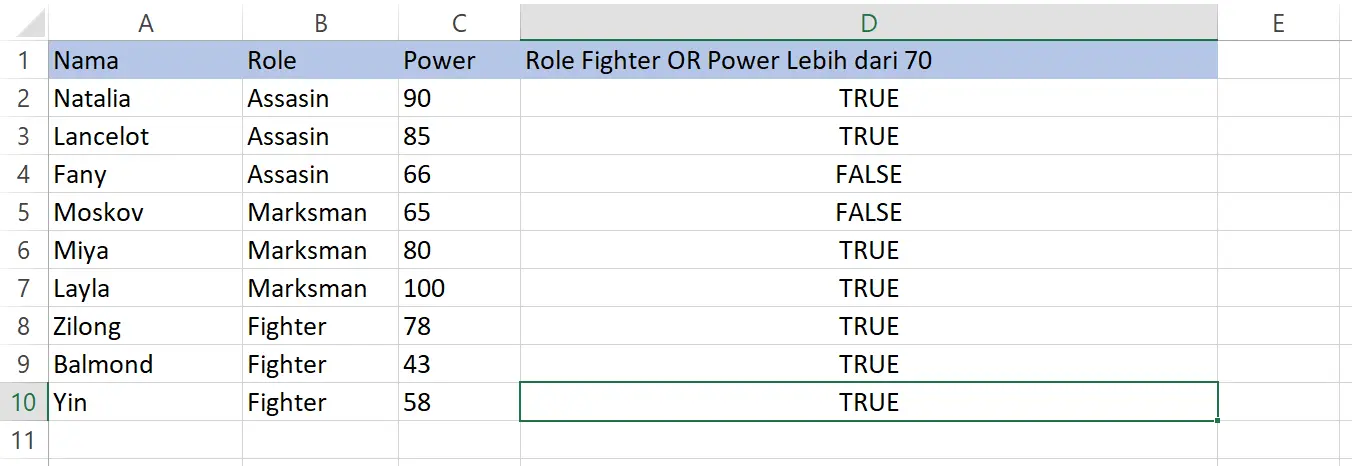Screen dimensions: 1352x466
Task: Select the cell containing Yin
Action: pos(146,402)
